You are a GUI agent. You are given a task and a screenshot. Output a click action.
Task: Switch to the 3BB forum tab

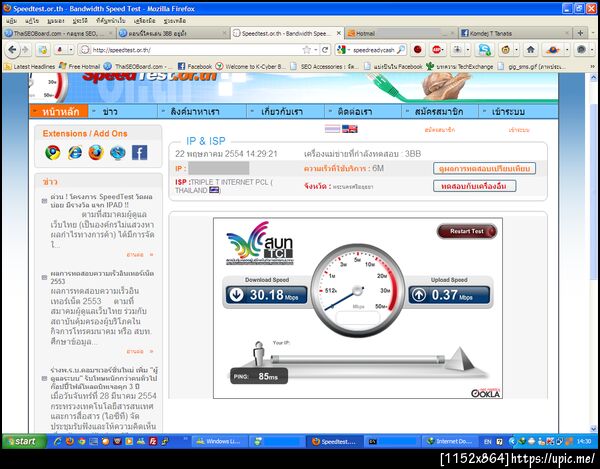tap(173, 33)
